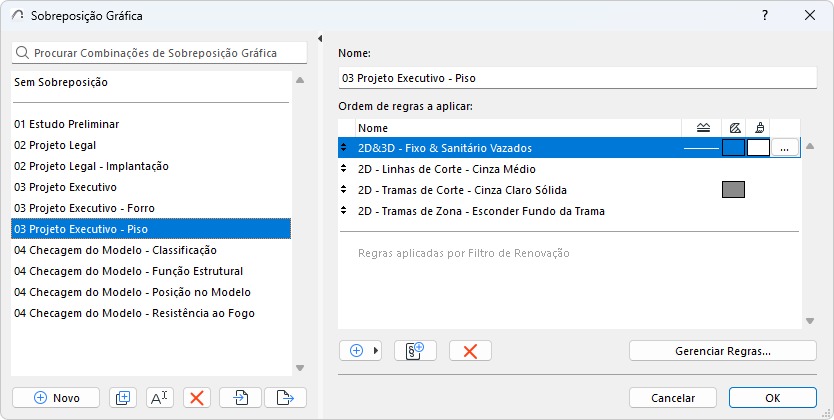The image size is (834, 420).
Task: Click the help question mark icon
Action: [765, 15]
